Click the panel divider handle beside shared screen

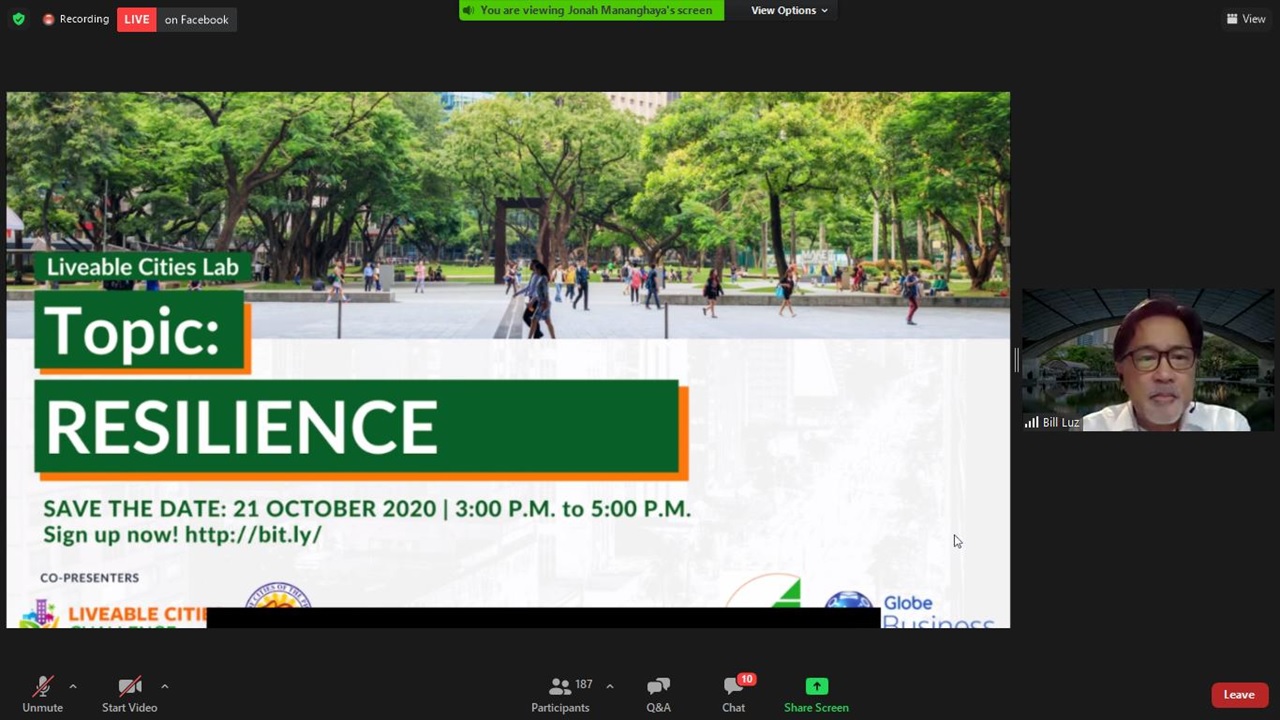coord(1015,360)
